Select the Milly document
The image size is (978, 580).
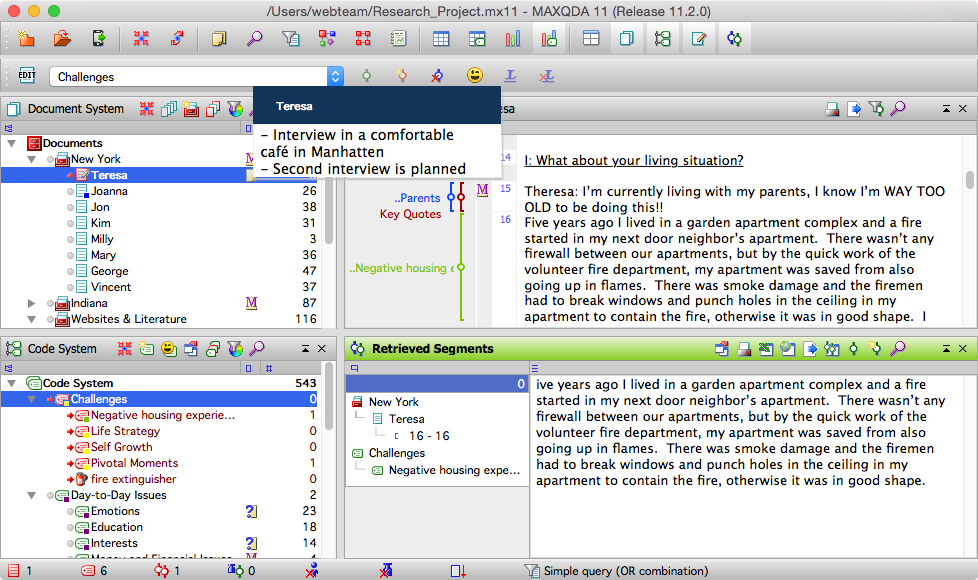102,239
